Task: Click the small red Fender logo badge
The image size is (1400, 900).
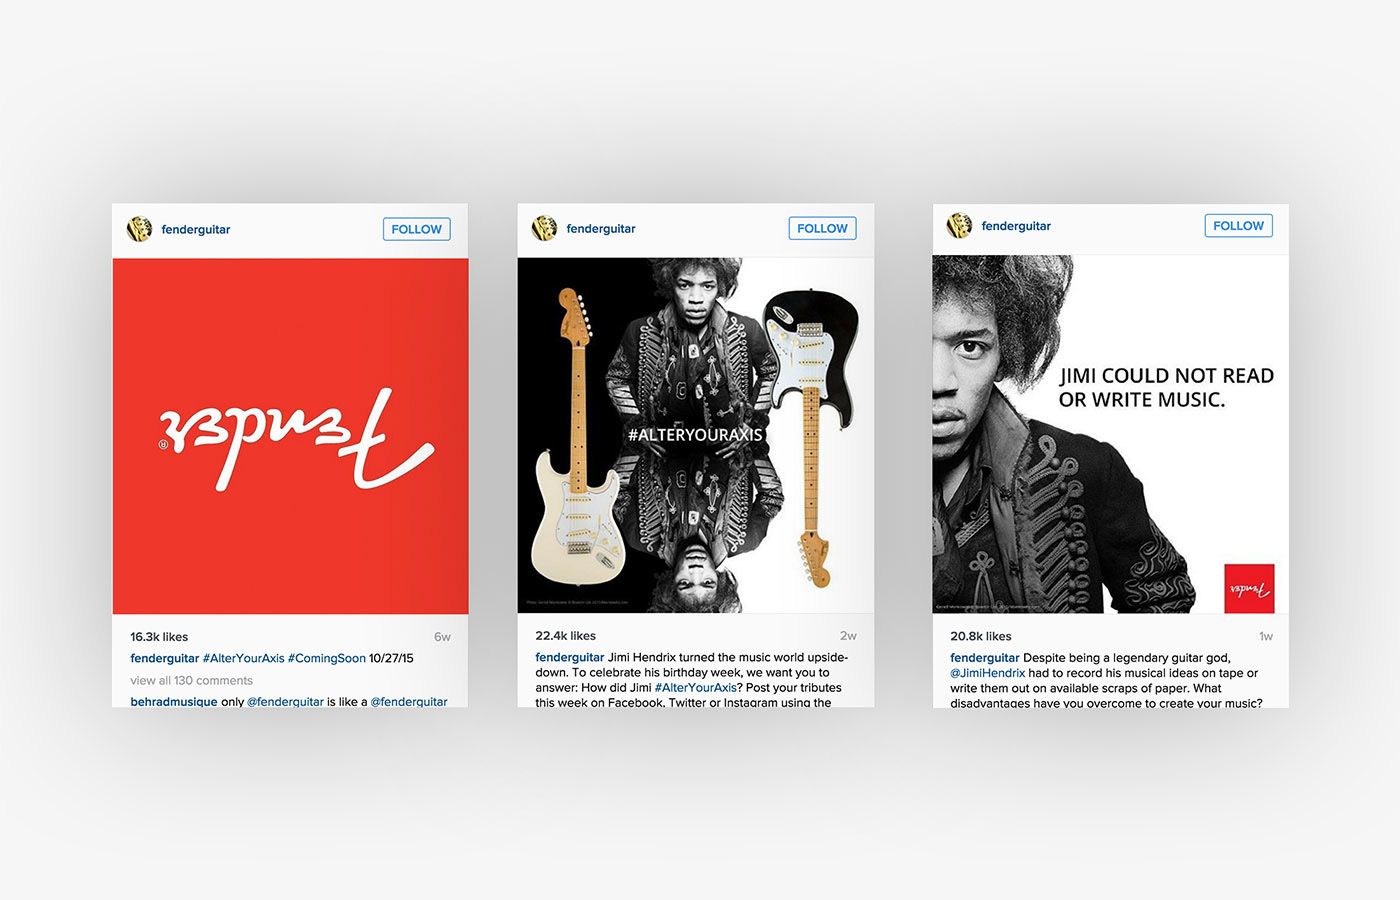Action: point(1249,589)
